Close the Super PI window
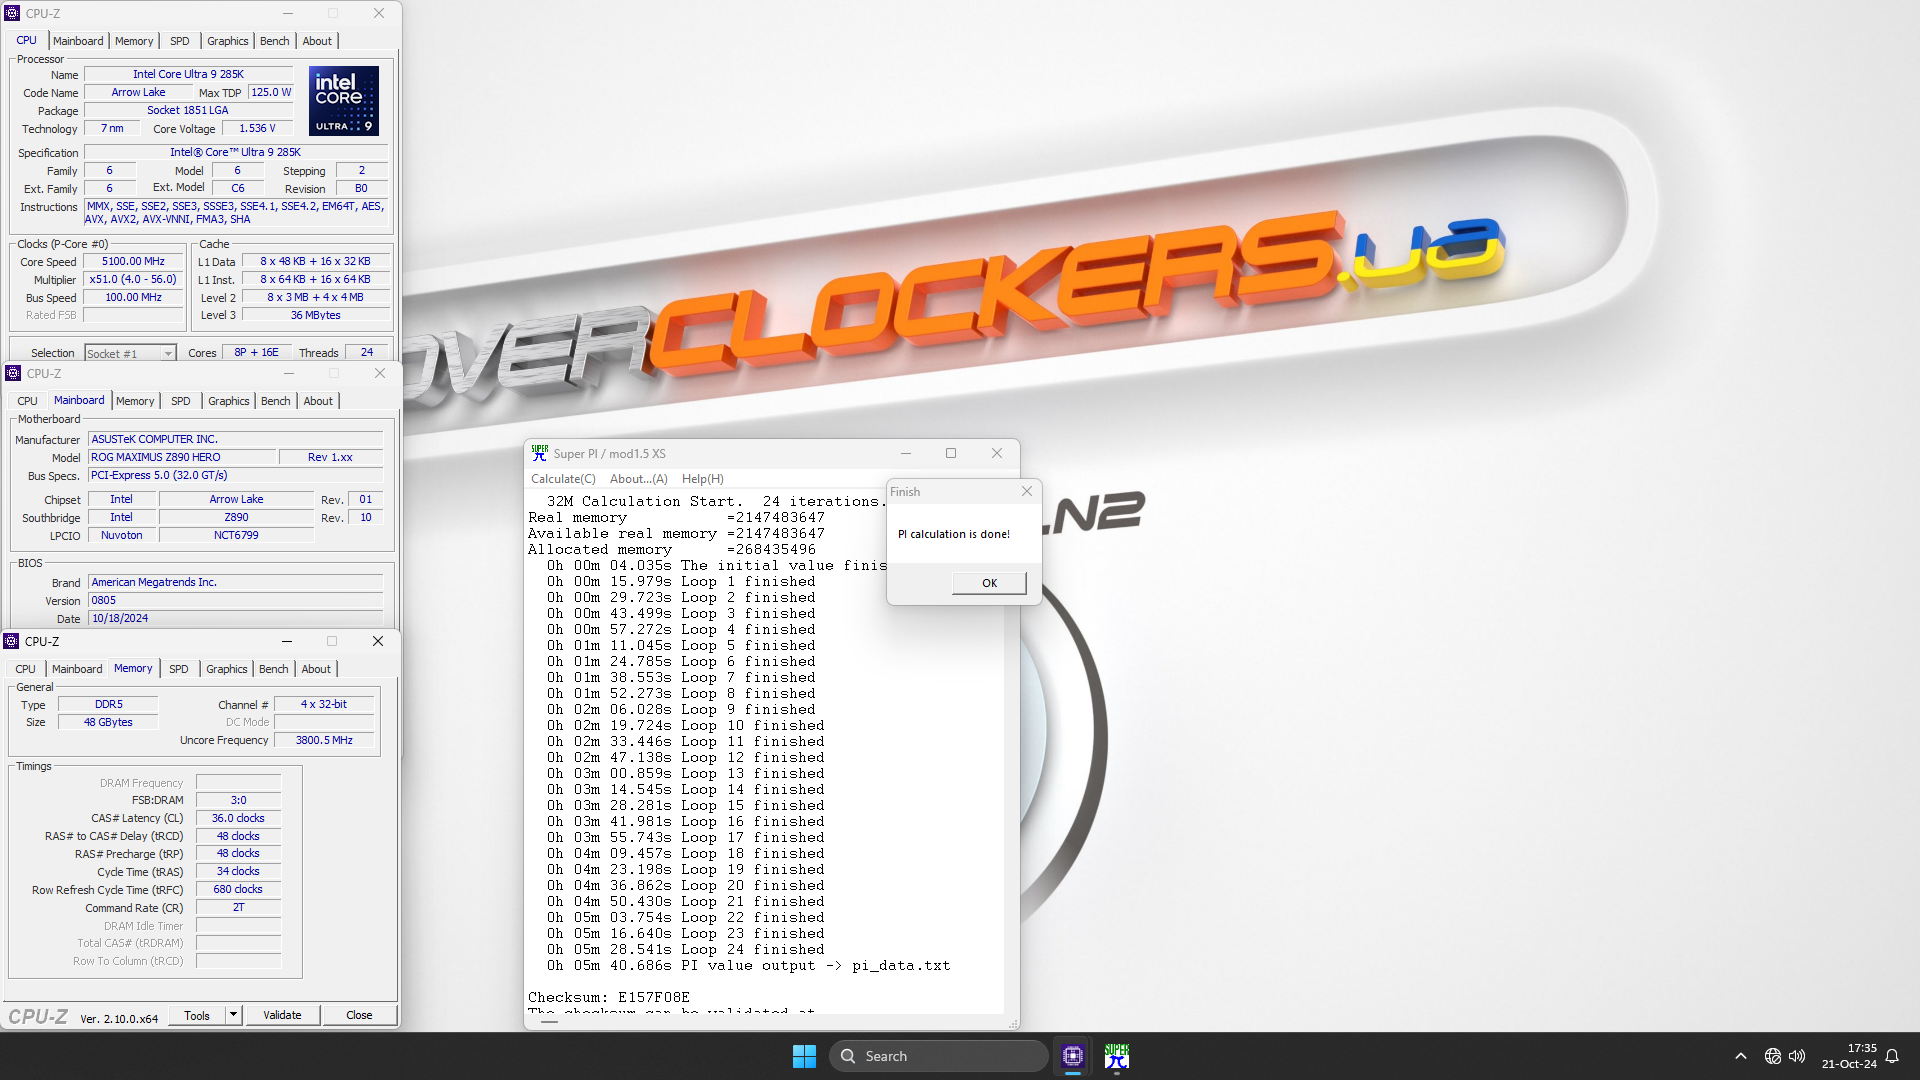 (x=997, y=453)
